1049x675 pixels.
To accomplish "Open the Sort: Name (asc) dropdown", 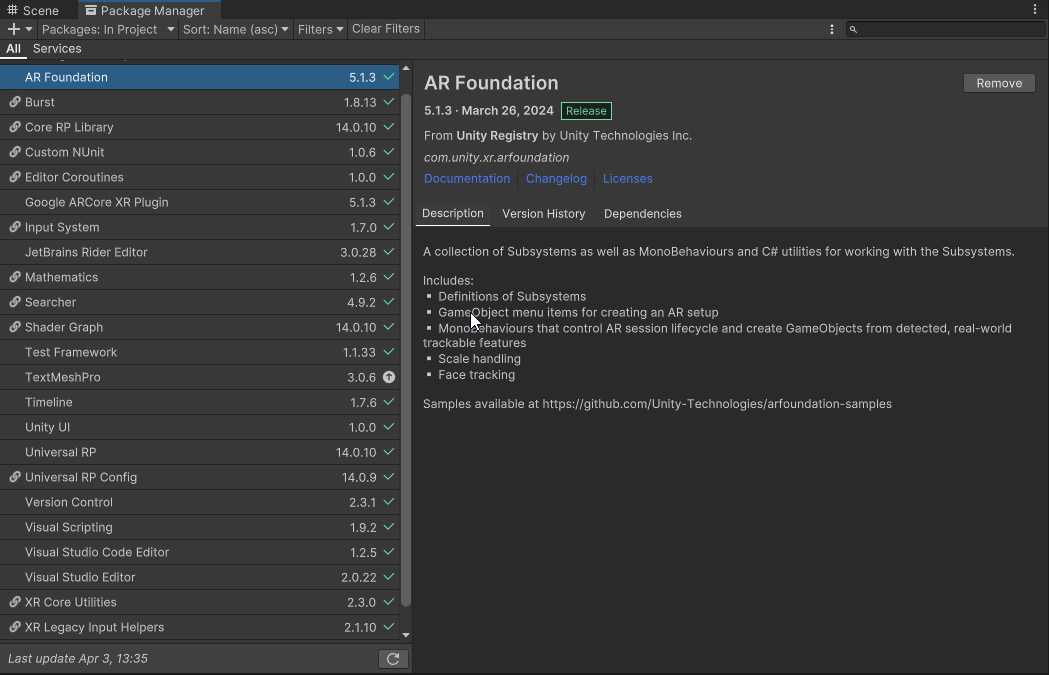I will coord(235,29).
